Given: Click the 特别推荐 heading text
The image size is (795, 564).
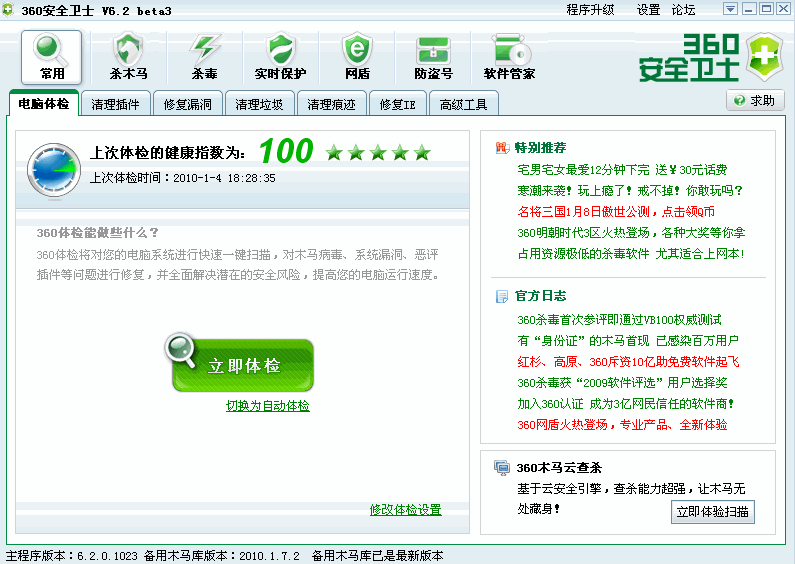Looking at the screenshot, I should [540, 148].
